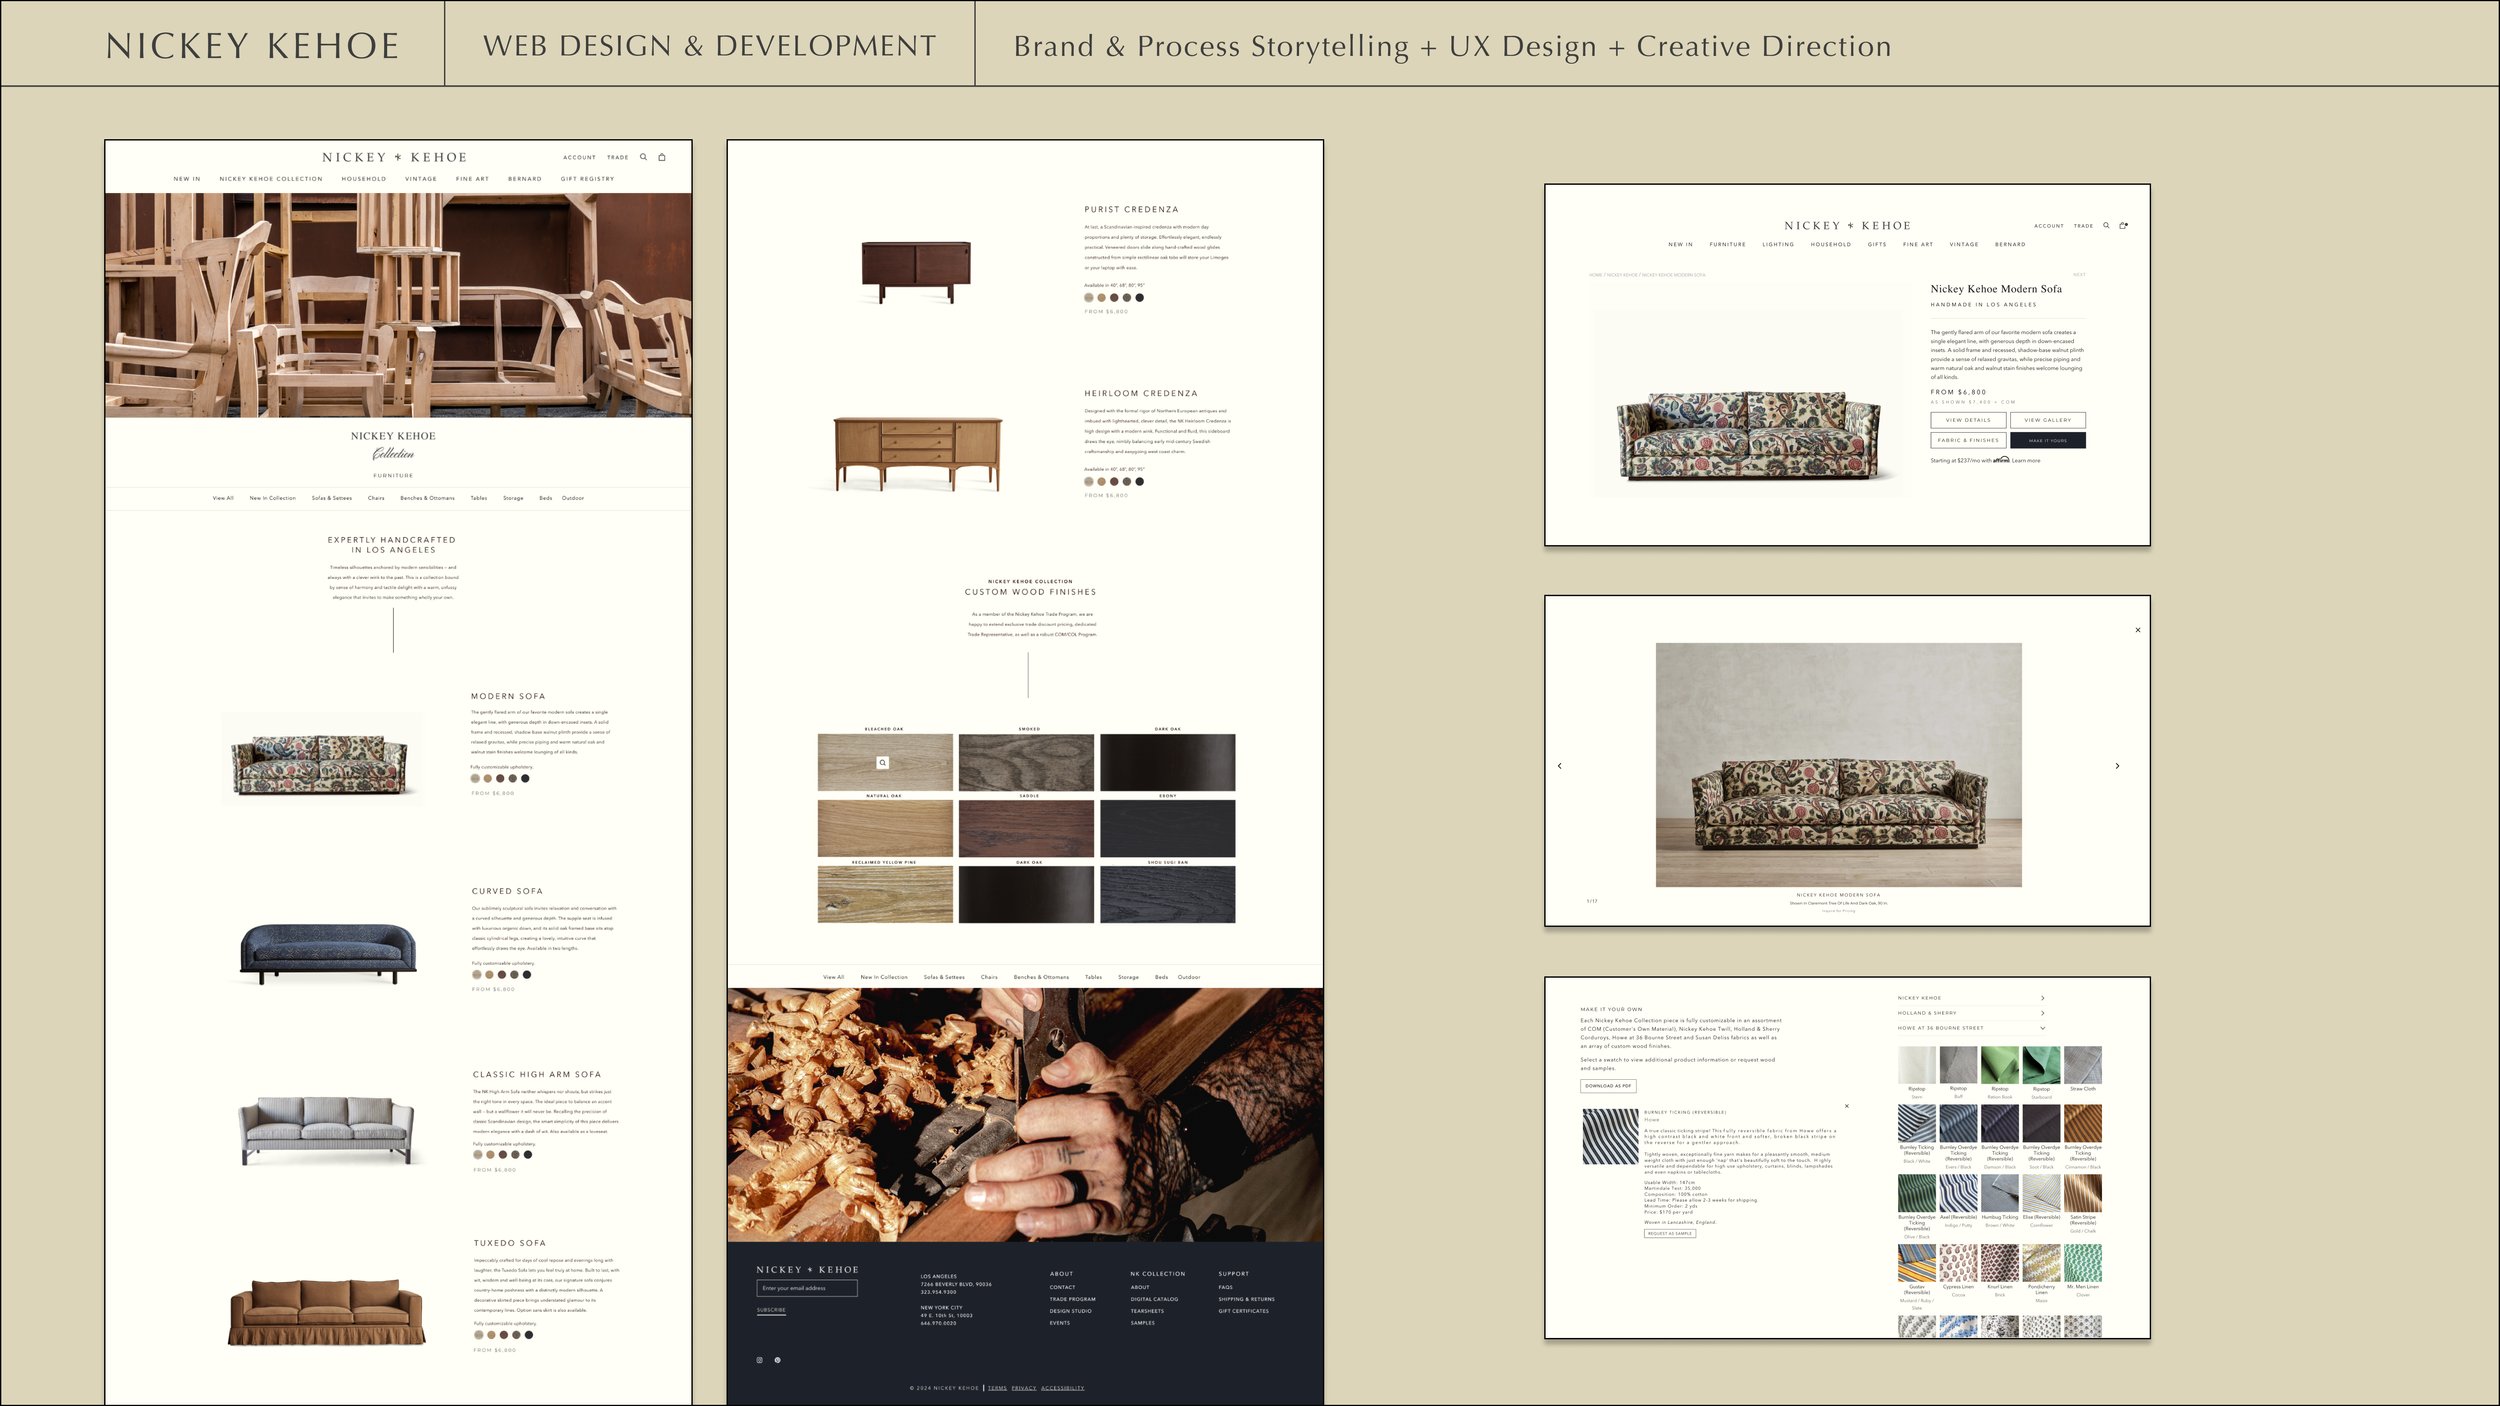This screenshot has width=2500, height=1406.
Task: Expand the Holland & Sherry fabric section
Action: [2042, 1013]
